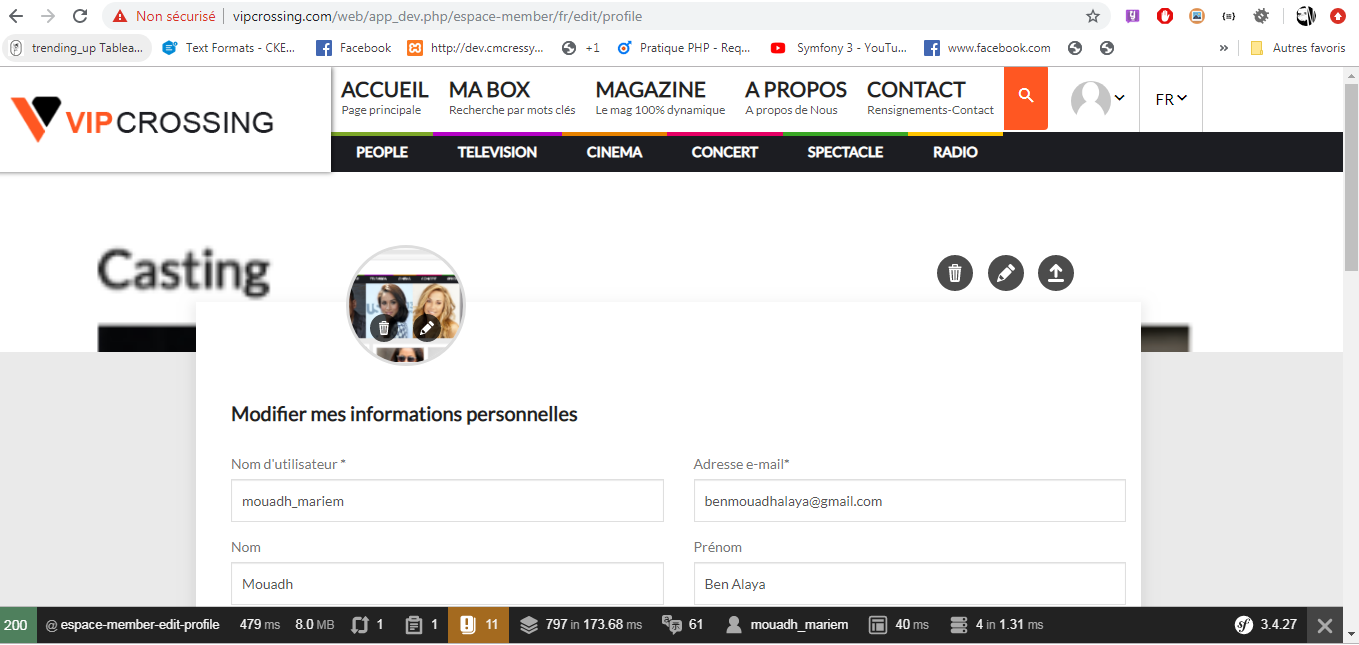Bookmark this page with the star icon
Image resolution: width=1359 pixels, height=645 pixels.
tap(1093, 16)
